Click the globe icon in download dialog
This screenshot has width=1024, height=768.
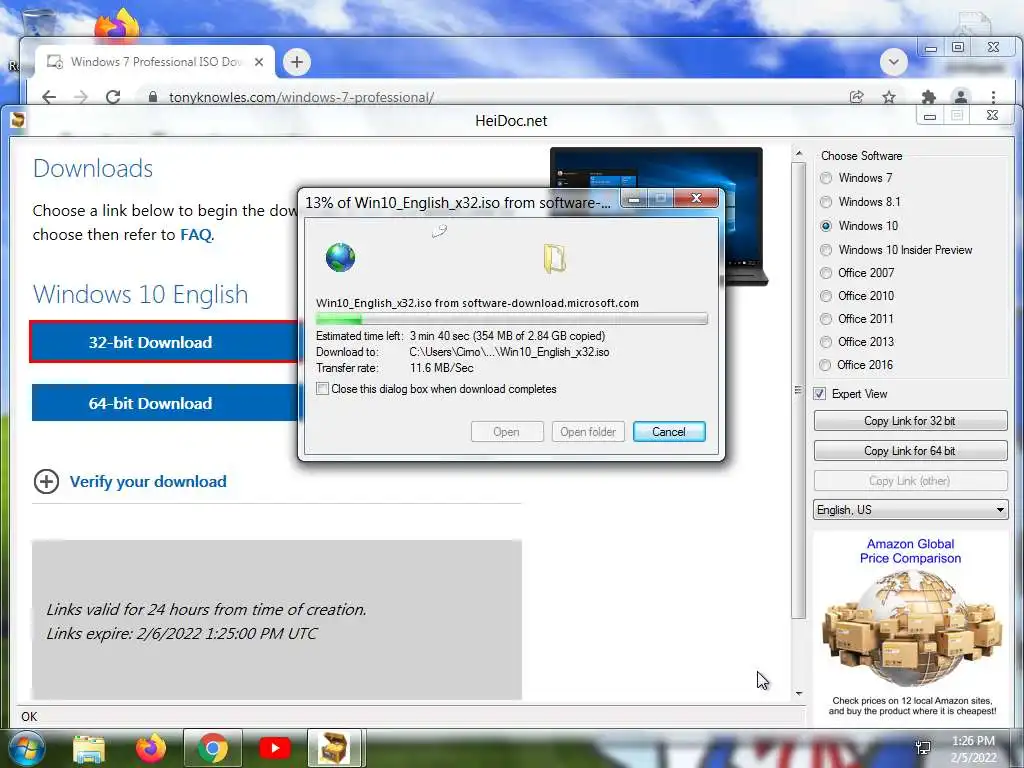click(x=340, y=257)
